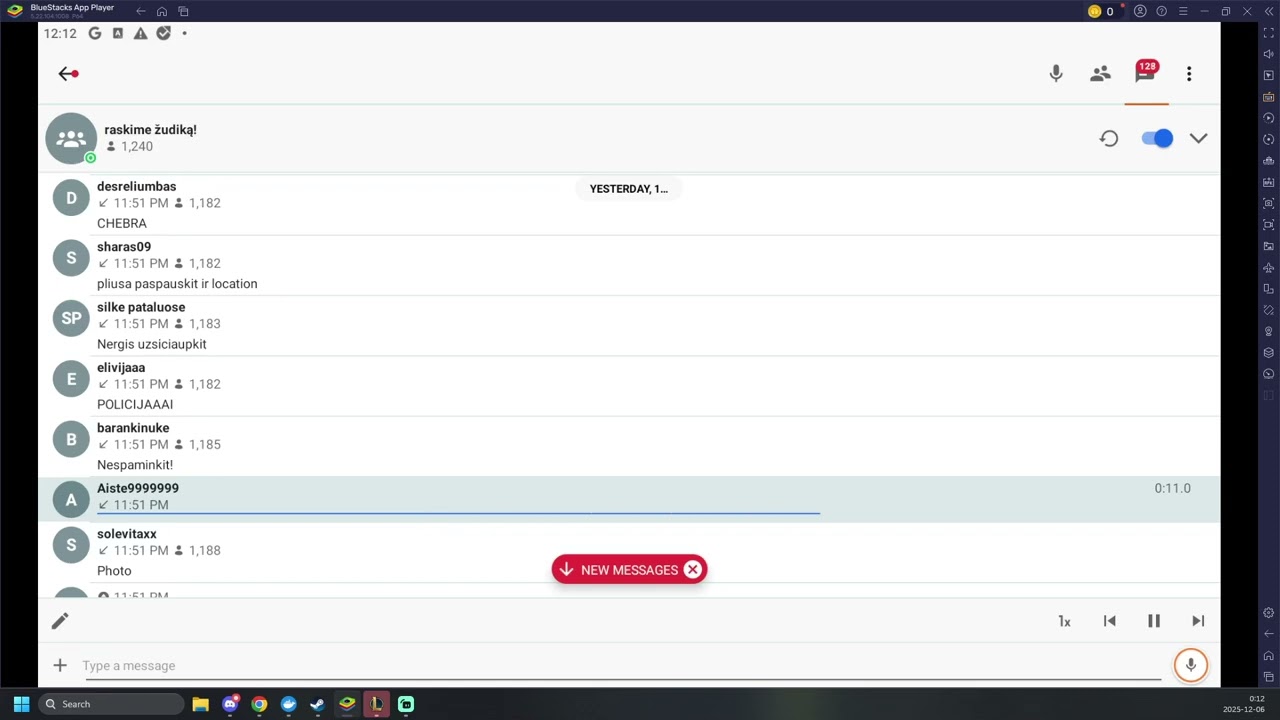Jump to new messages button
The width and height of the screenshot is (1280, 720).
pyautogui.click(x=618, y=570)
